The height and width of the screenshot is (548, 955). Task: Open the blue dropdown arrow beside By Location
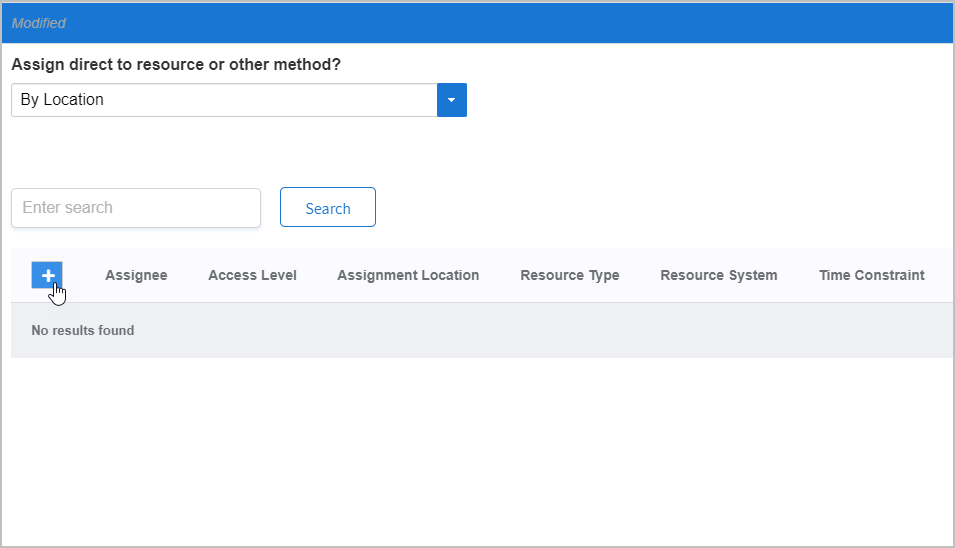(452, 100)
